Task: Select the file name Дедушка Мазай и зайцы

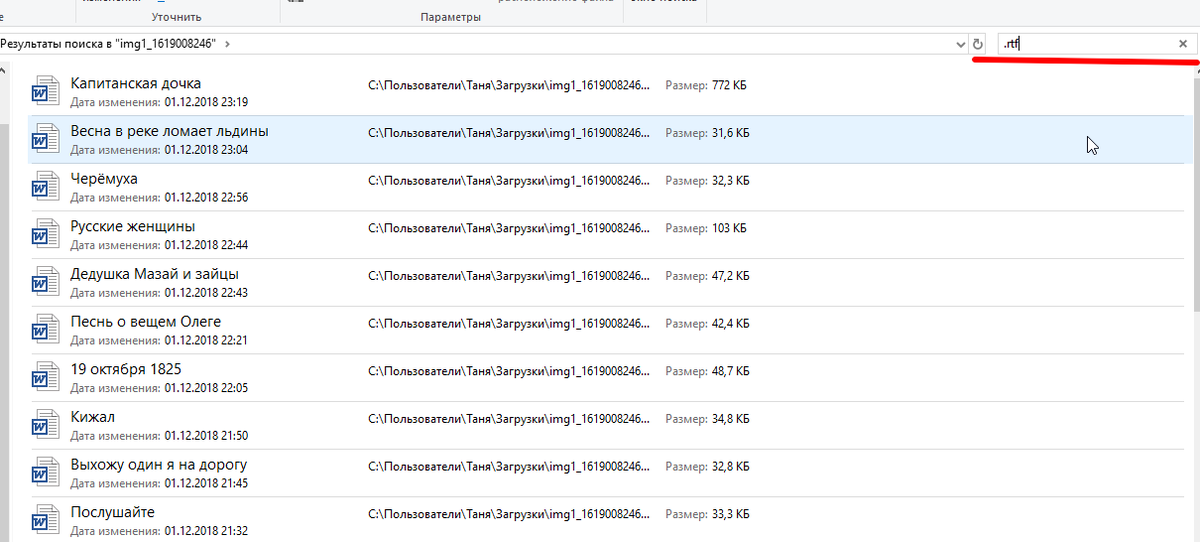Action: (x=155, y=274)
